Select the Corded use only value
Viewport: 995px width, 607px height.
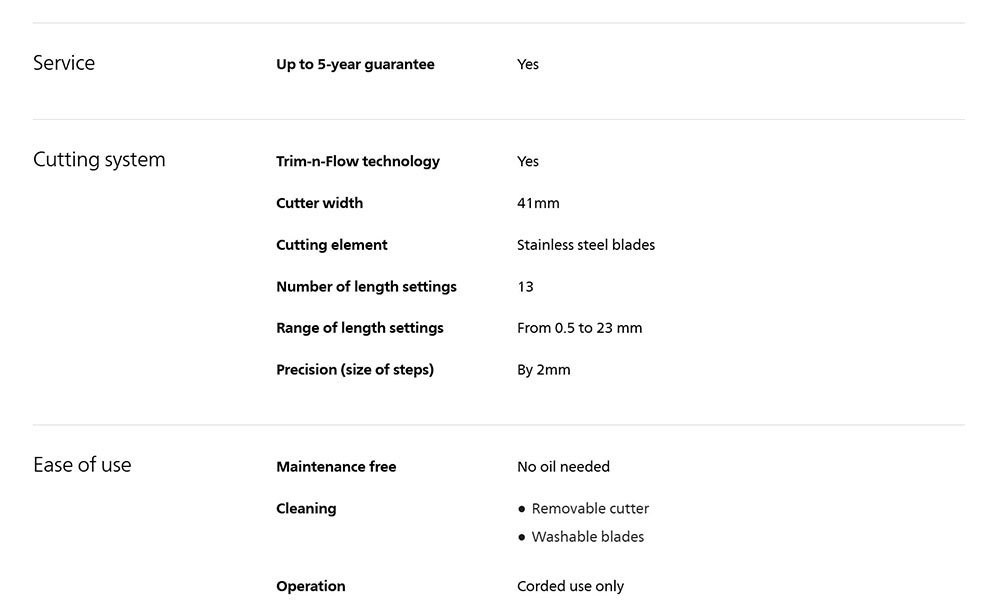[x=570, y=586]
